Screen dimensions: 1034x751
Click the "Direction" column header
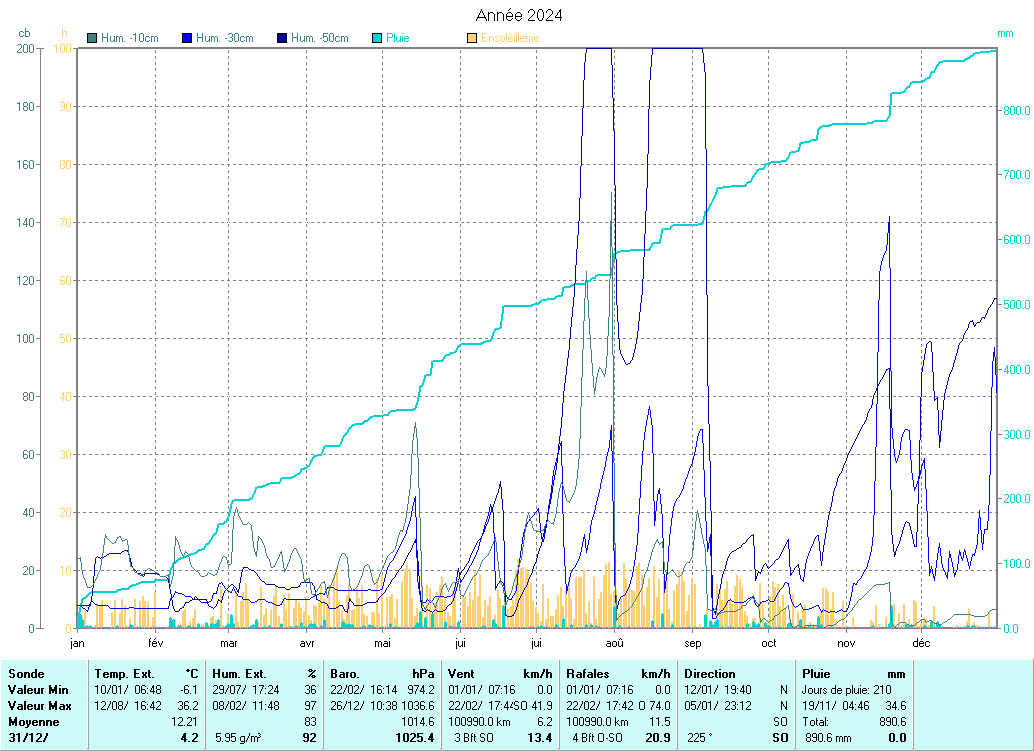709,674
